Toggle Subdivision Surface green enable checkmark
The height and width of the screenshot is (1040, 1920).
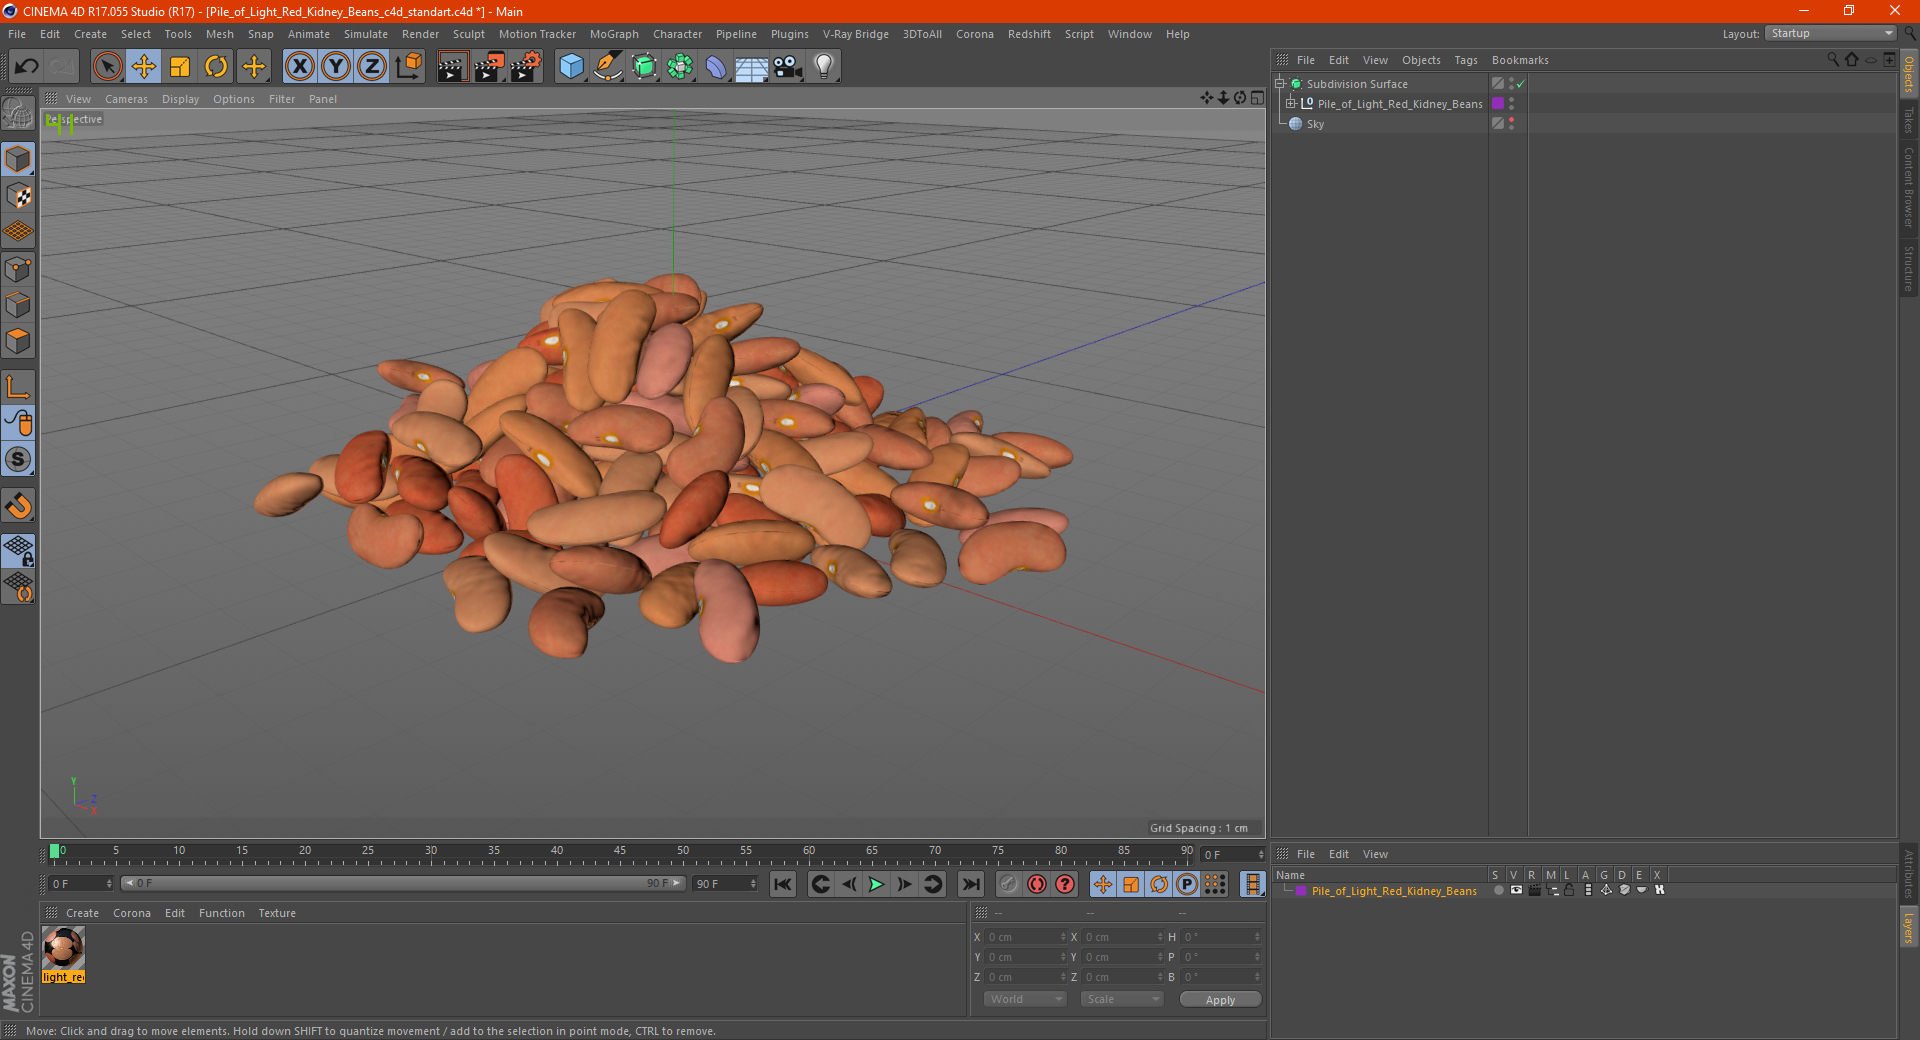pos(1521,84)
